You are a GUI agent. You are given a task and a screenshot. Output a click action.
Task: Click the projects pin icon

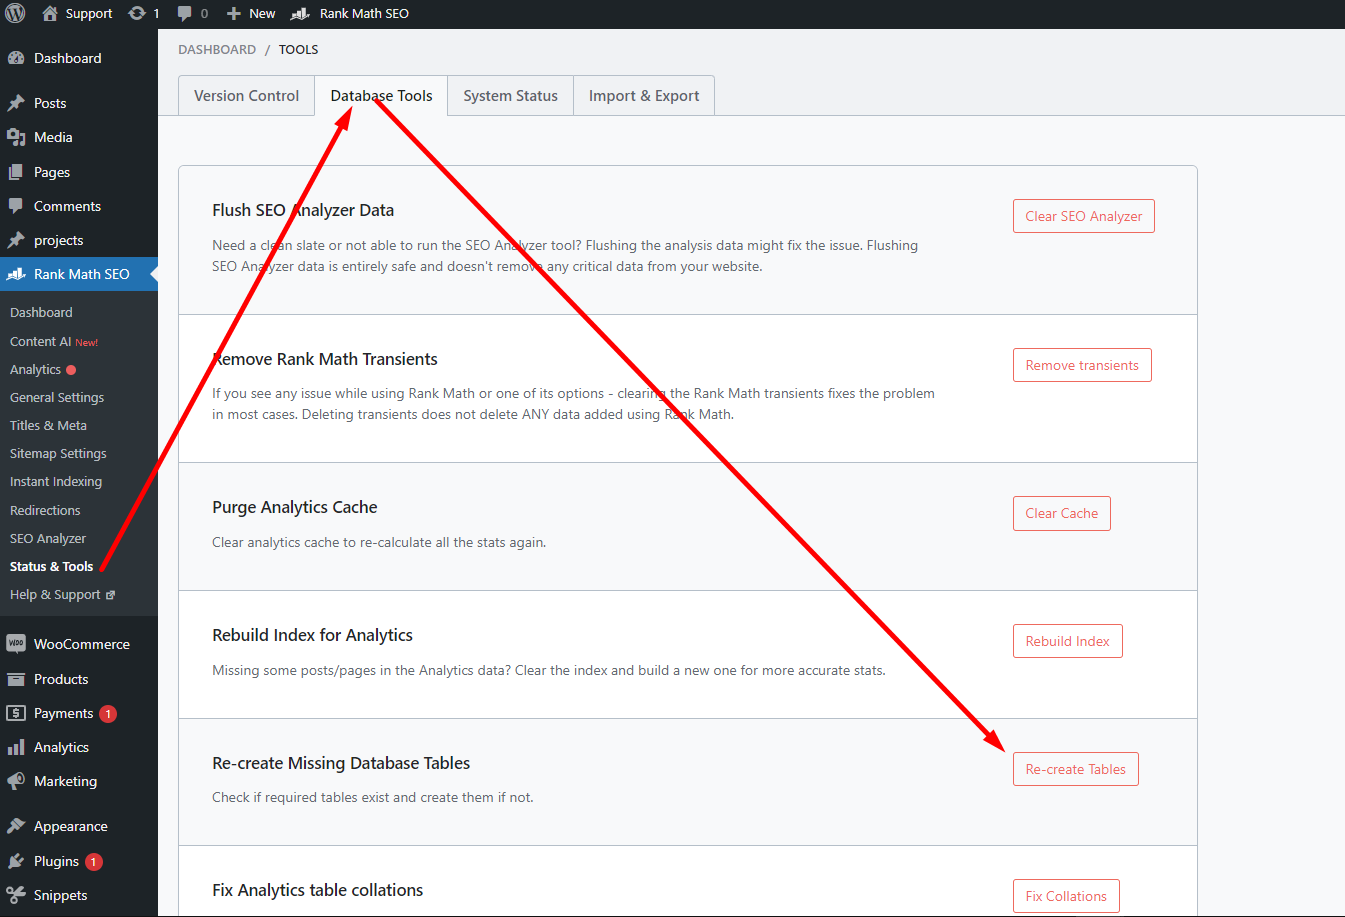[x=16, y=240]
